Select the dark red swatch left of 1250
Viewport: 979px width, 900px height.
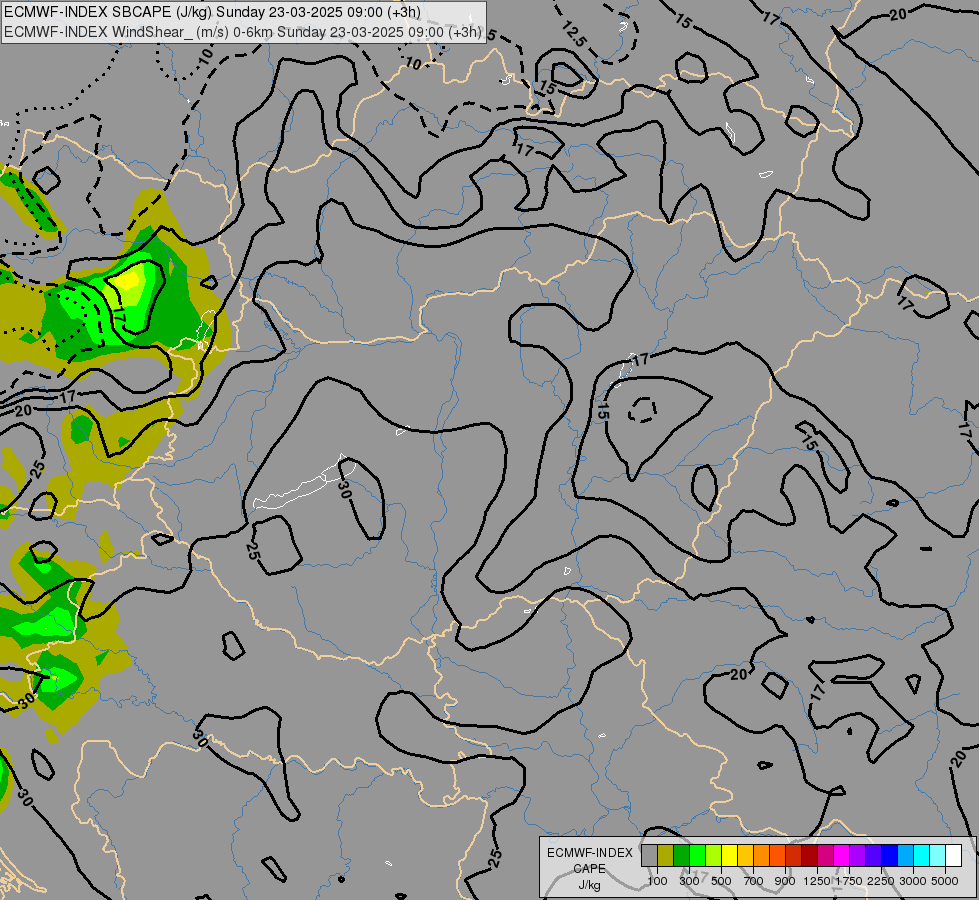click(x=809, y=855)
